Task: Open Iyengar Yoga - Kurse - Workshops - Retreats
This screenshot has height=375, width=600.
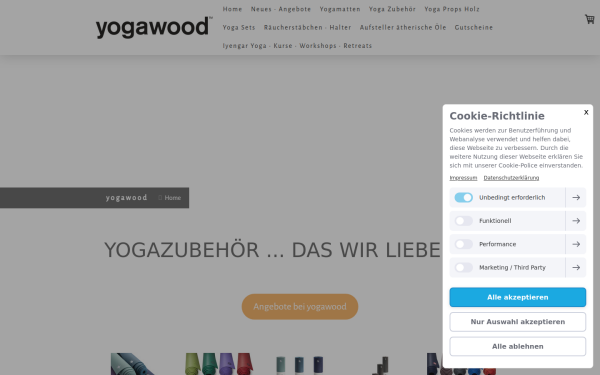Action: [x=297, y=46]
